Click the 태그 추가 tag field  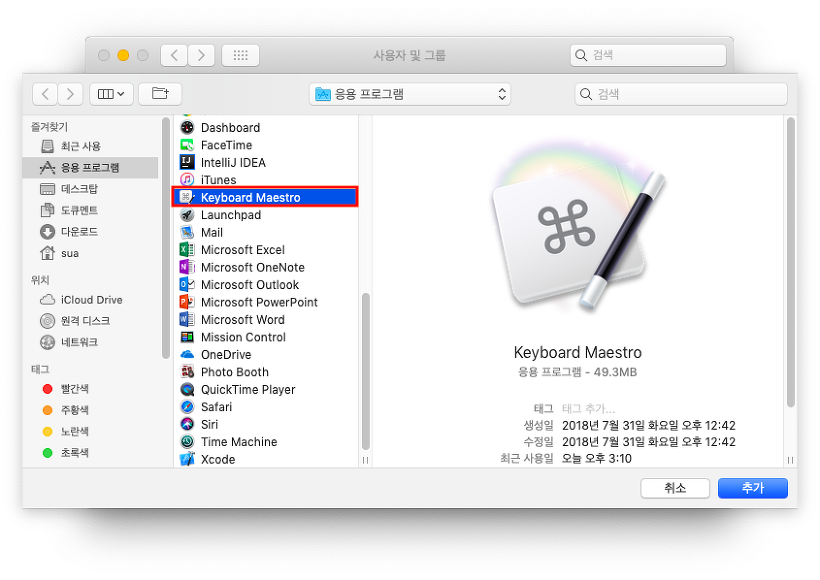pos(588,408)
